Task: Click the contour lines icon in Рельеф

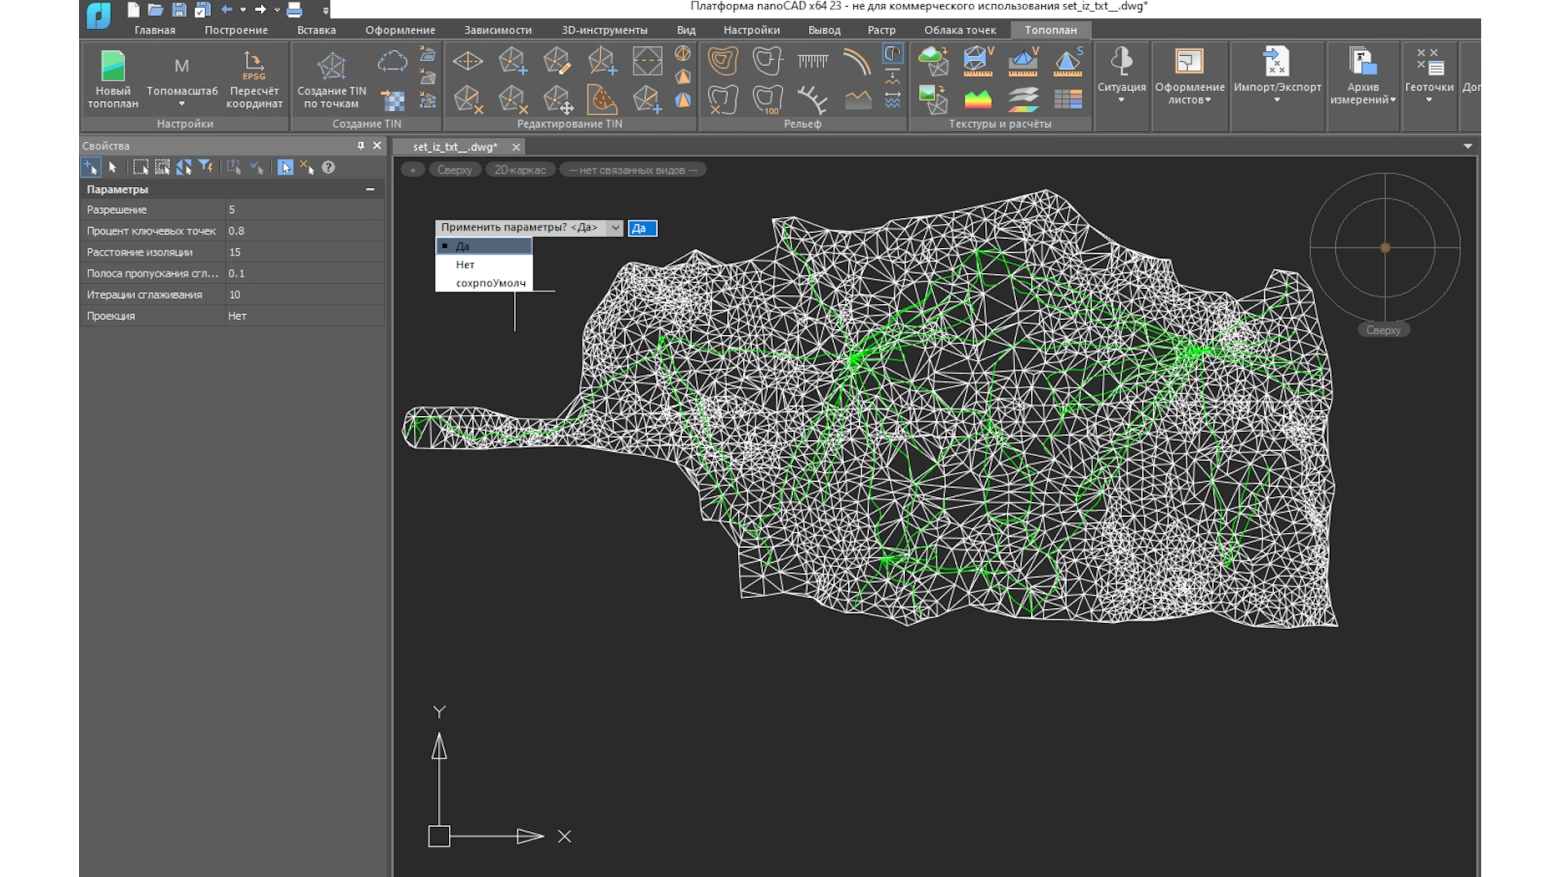Action: pyautogui.click(x=722, y=61)
